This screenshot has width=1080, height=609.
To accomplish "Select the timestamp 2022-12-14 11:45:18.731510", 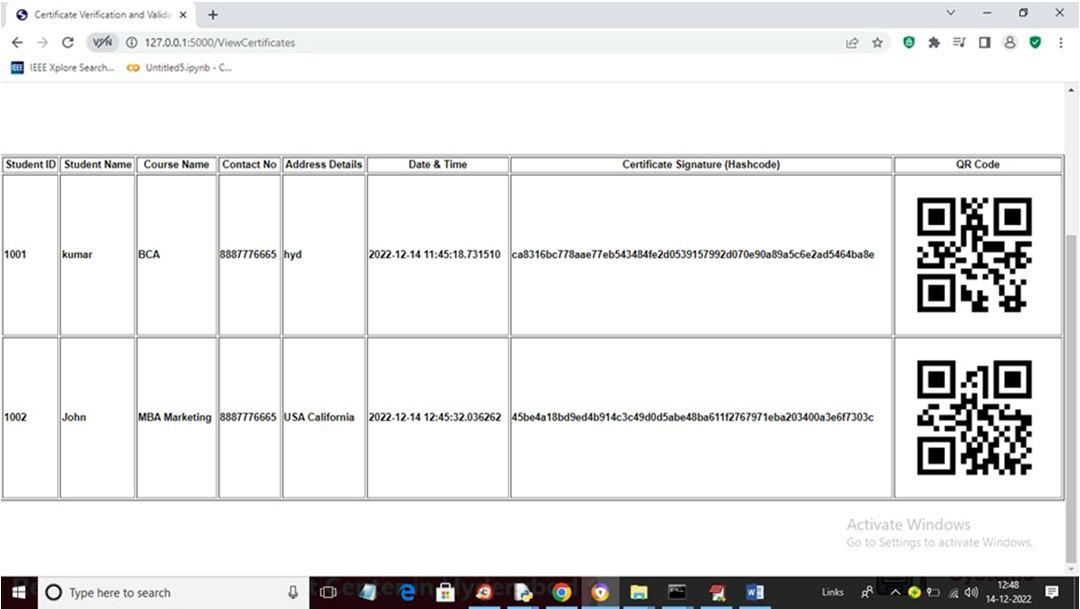I will click(435, 255).
